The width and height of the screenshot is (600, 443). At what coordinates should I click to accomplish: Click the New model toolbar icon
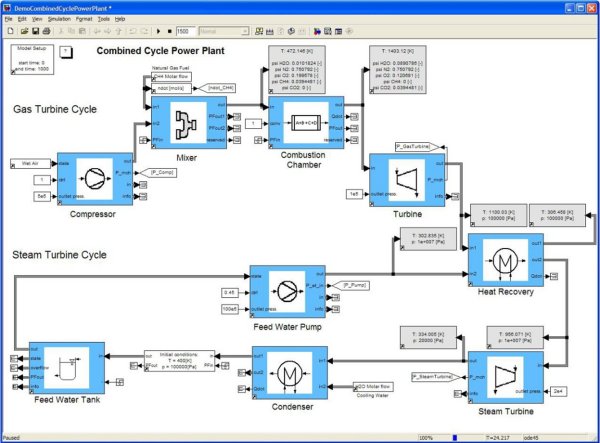(11, 31)
